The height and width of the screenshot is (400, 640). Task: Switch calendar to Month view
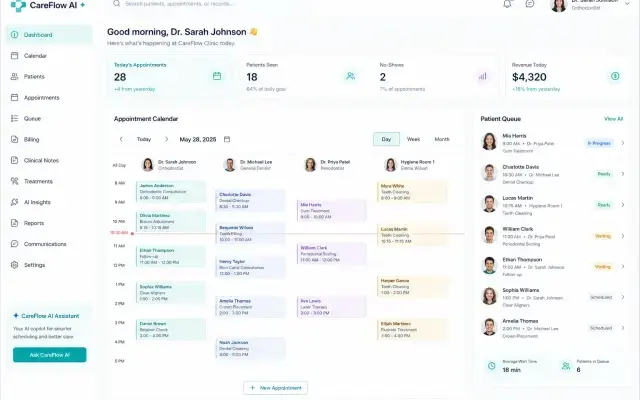tap(442, 139)
